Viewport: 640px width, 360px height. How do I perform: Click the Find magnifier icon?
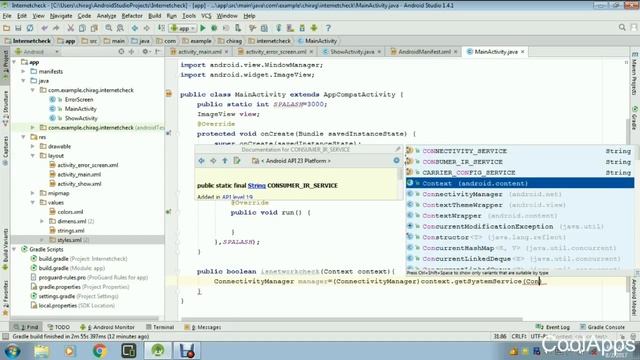109,28
